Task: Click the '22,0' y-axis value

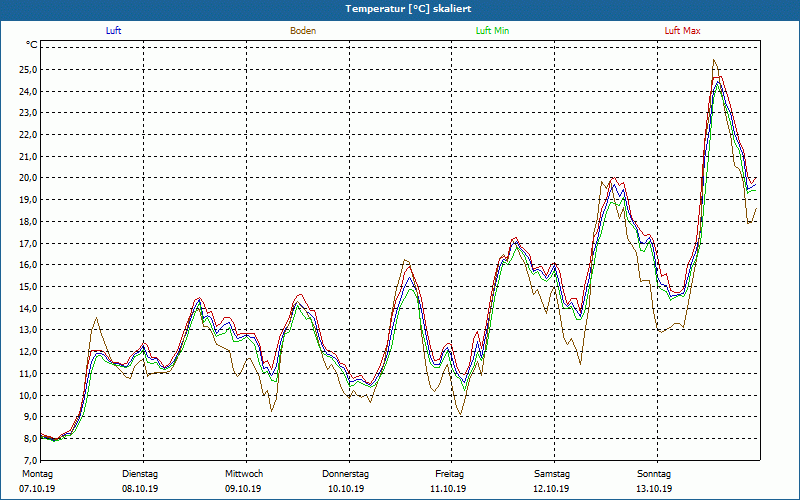Action: coord(28,135)
